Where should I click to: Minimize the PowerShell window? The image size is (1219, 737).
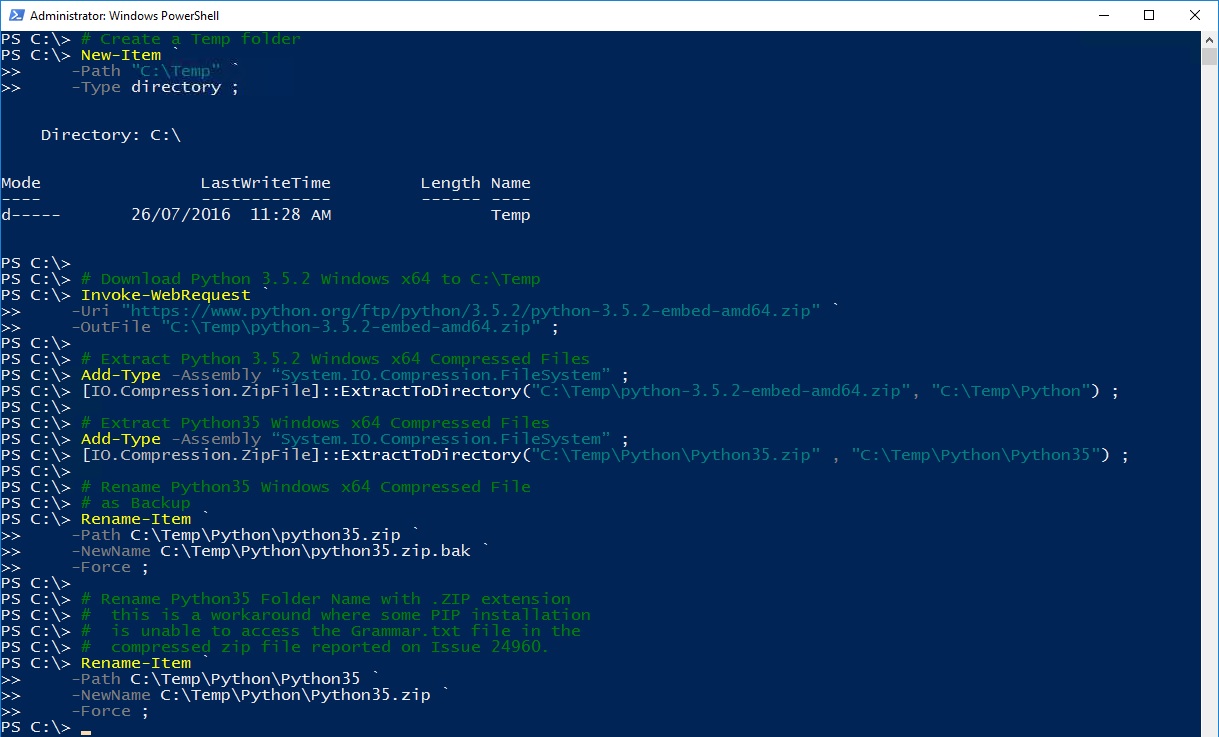click(1104, 15)
